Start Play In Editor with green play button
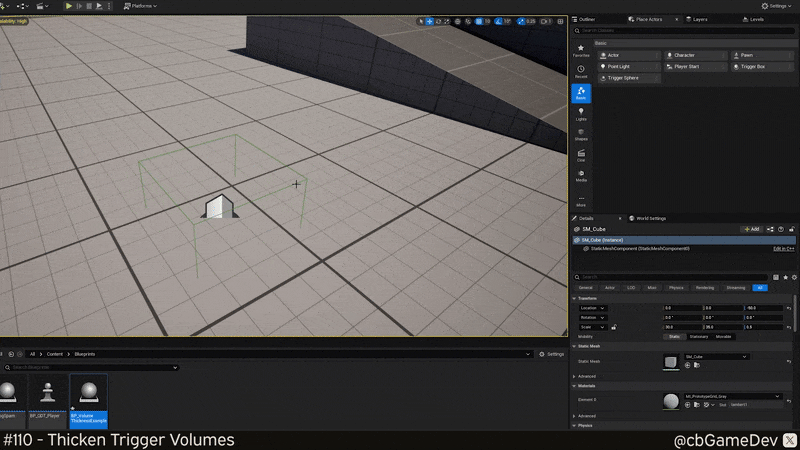800x450 pixels. tap(68, 6)
